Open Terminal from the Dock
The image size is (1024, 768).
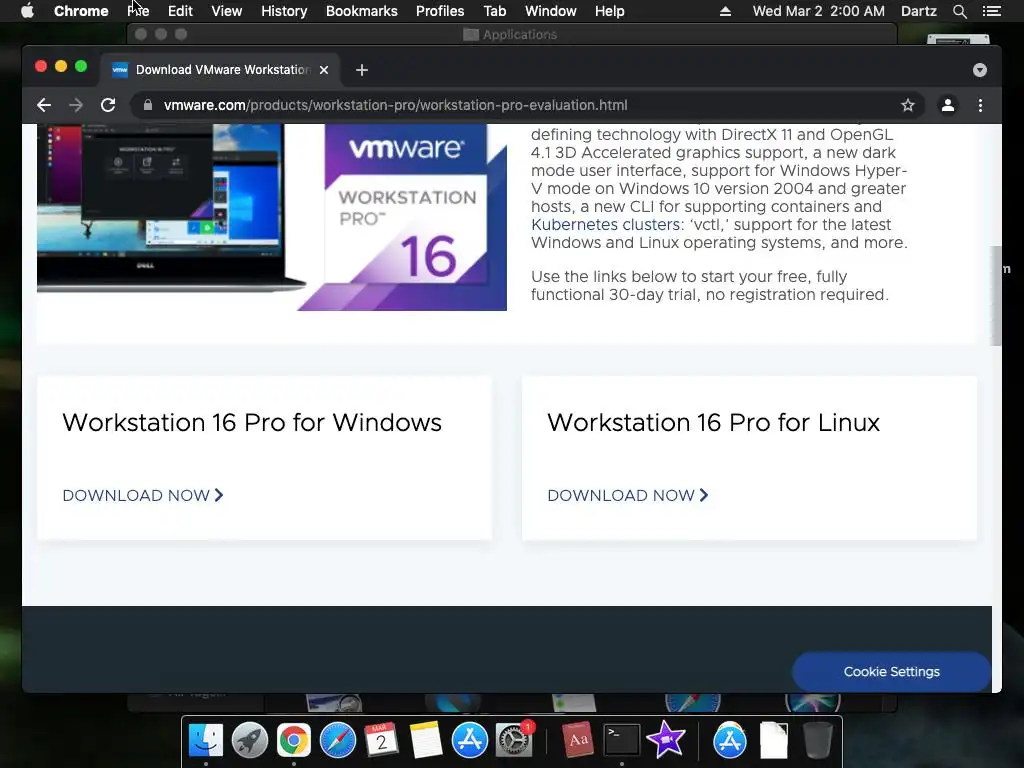pos(621,740)
